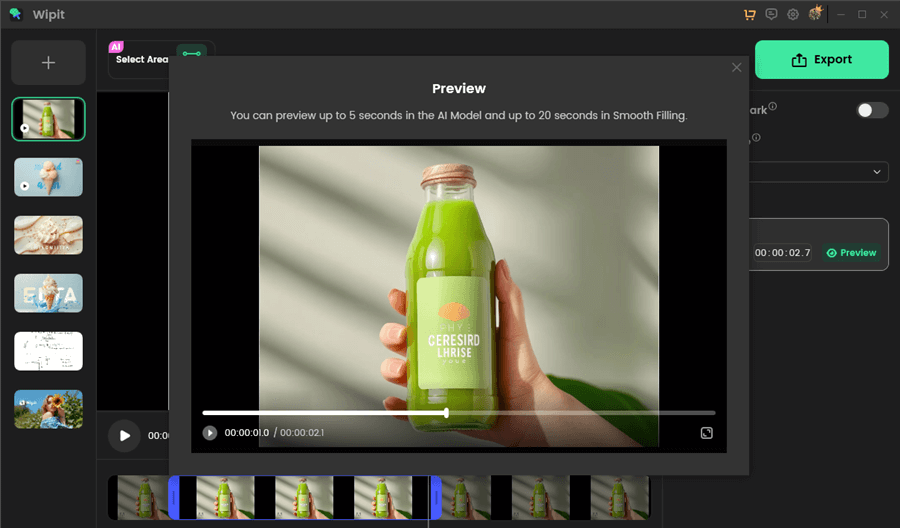900x528 pixels.
Task: Click the preview current time 00:00:01.0
Action: [246, 433]
